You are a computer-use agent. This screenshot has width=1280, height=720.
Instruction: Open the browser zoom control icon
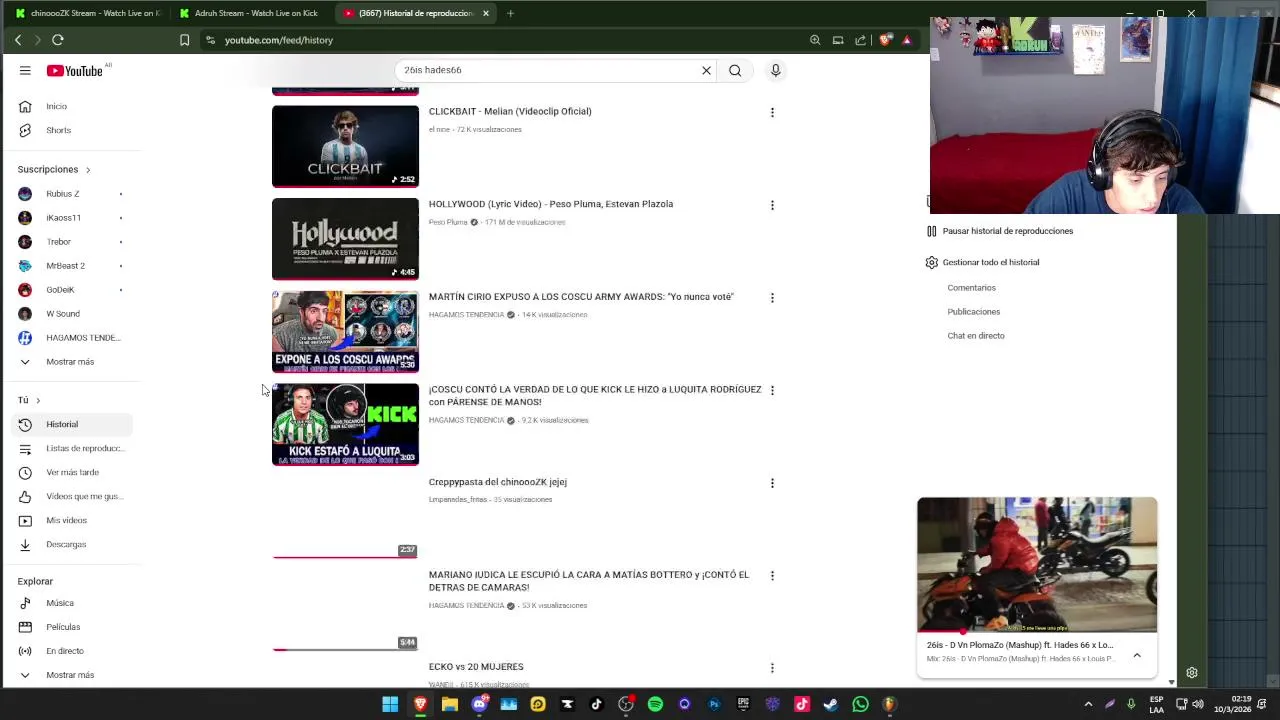[815, 40]
